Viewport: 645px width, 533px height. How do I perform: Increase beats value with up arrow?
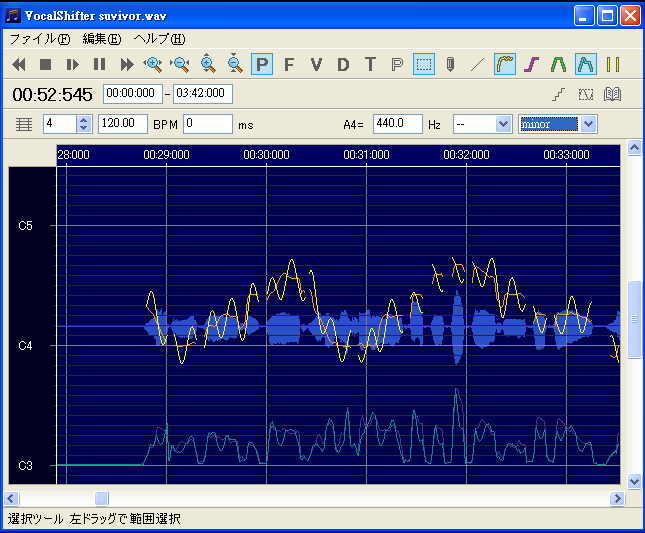pos(84,120)
